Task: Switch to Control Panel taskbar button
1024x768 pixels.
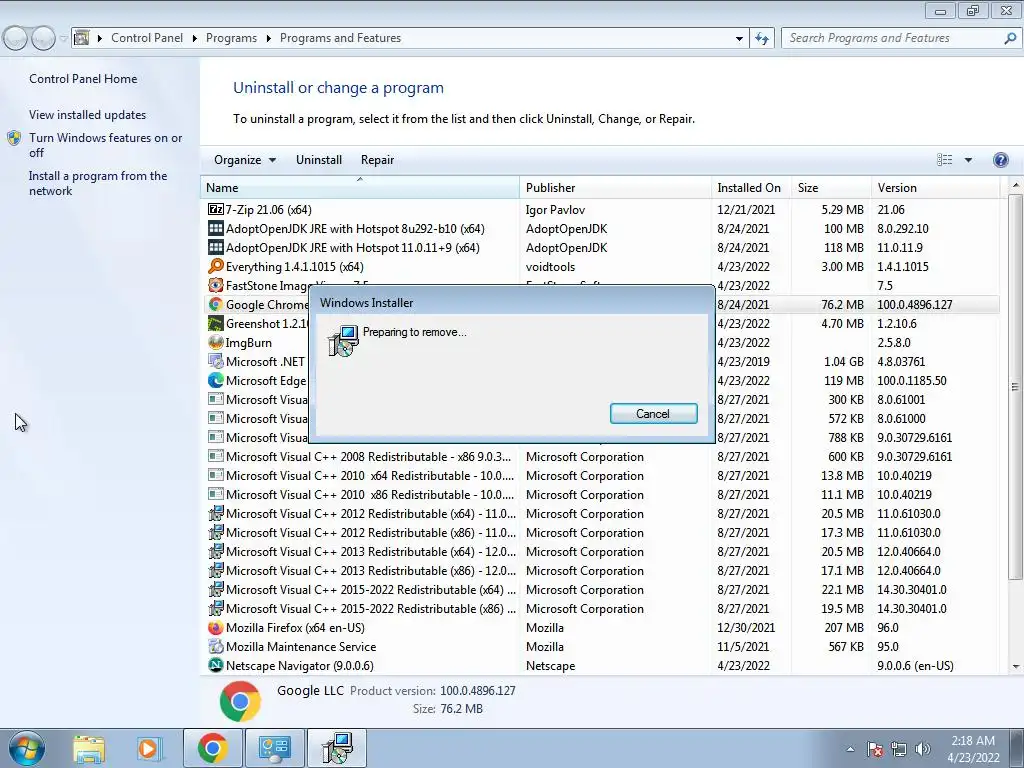Action: [x=274, y=748]
